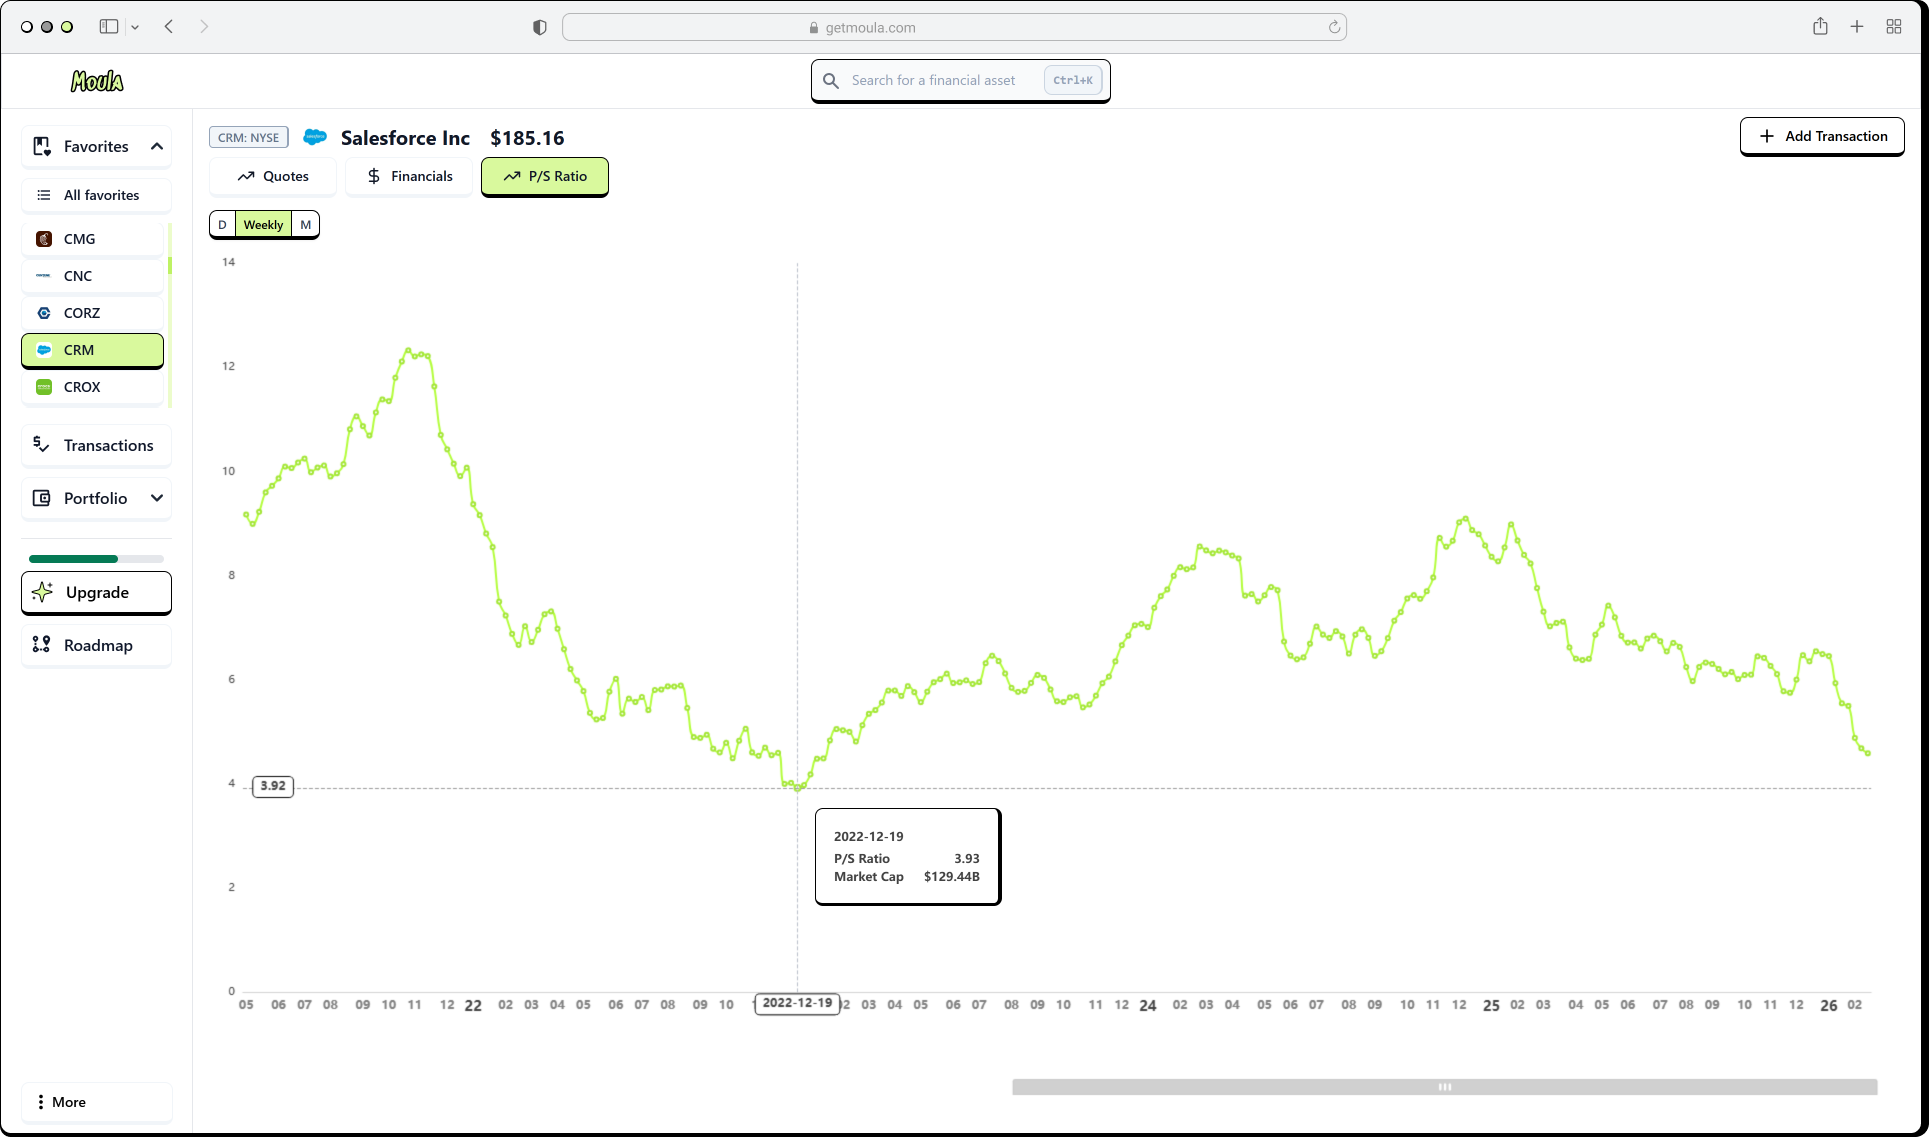The image size is (1929, 1137).
Task: Switch to the P/S Ratio tab
Action: (x=545, y=176)
